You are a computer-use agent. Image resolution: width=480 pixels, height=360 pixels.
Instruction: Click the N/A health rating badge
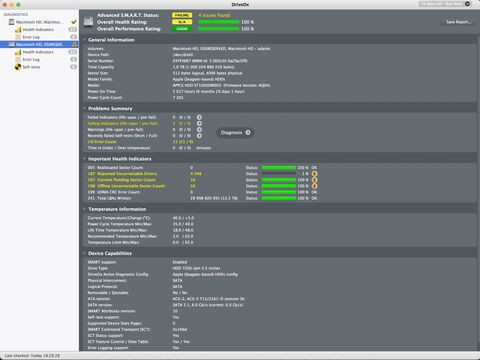click(182, 22)
